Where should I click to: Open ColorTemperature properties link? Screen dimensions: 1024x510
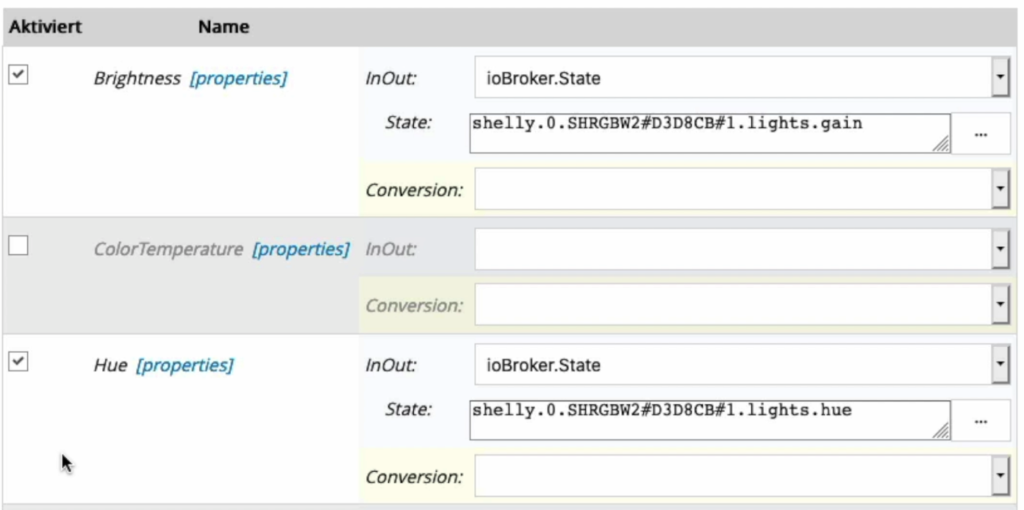(300, 249)
